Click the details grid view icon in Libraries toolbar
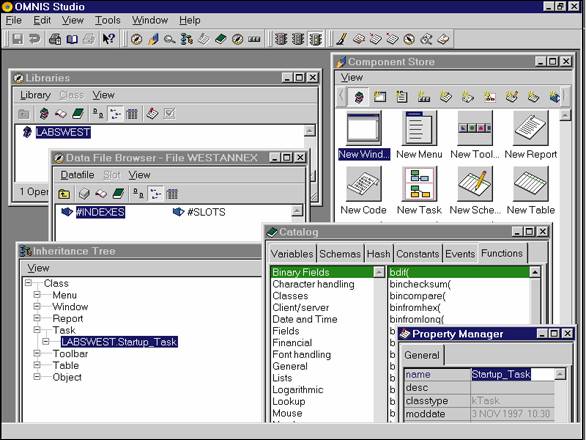 click(132, 114)
